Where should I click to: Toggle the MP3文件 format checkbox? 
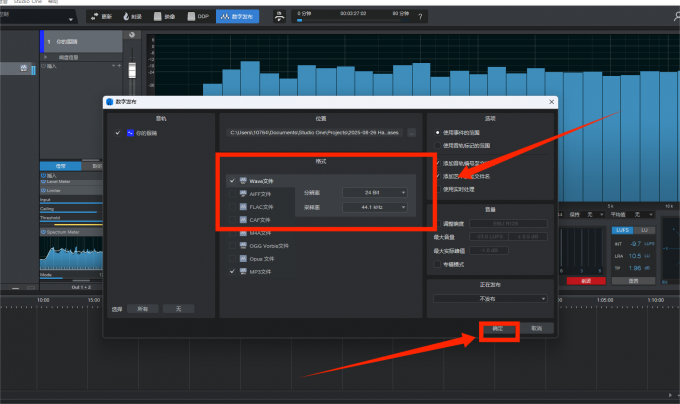(232, 271)
